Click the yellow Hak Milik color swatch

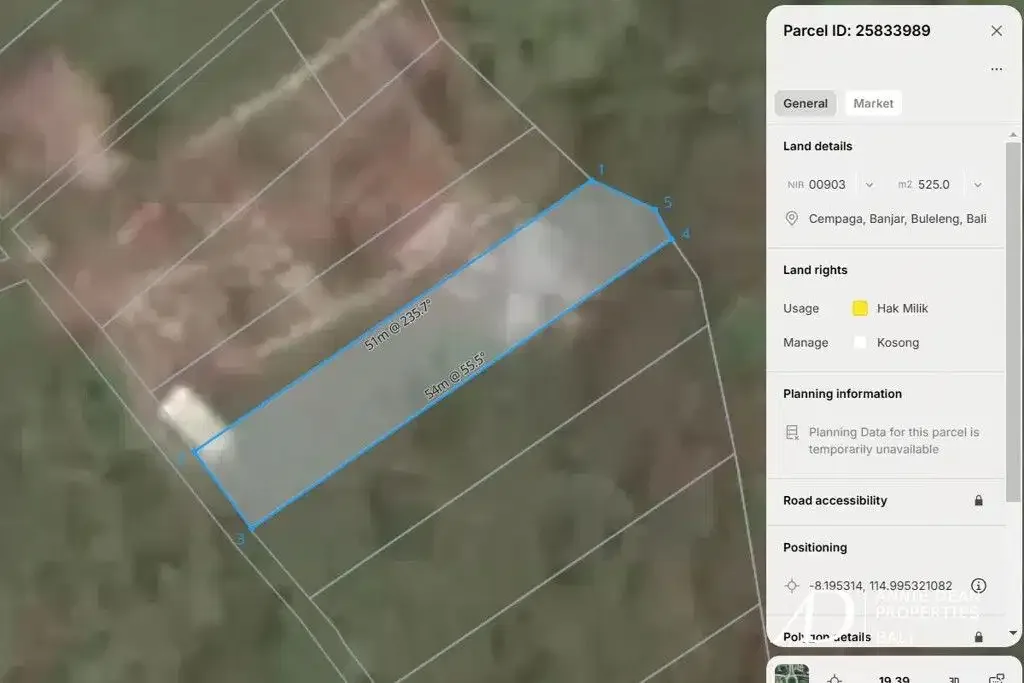click(x=860, y=308)
